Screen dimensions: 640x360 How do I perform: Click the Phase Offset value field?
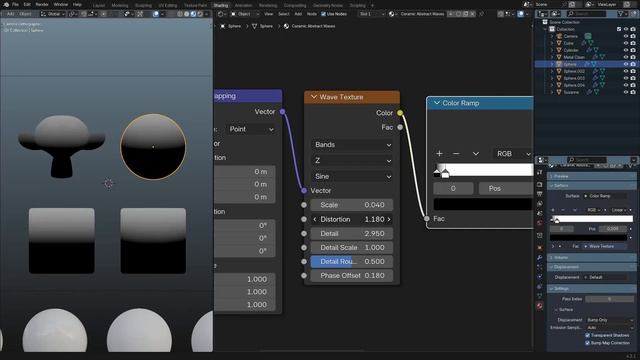(352, 276)
